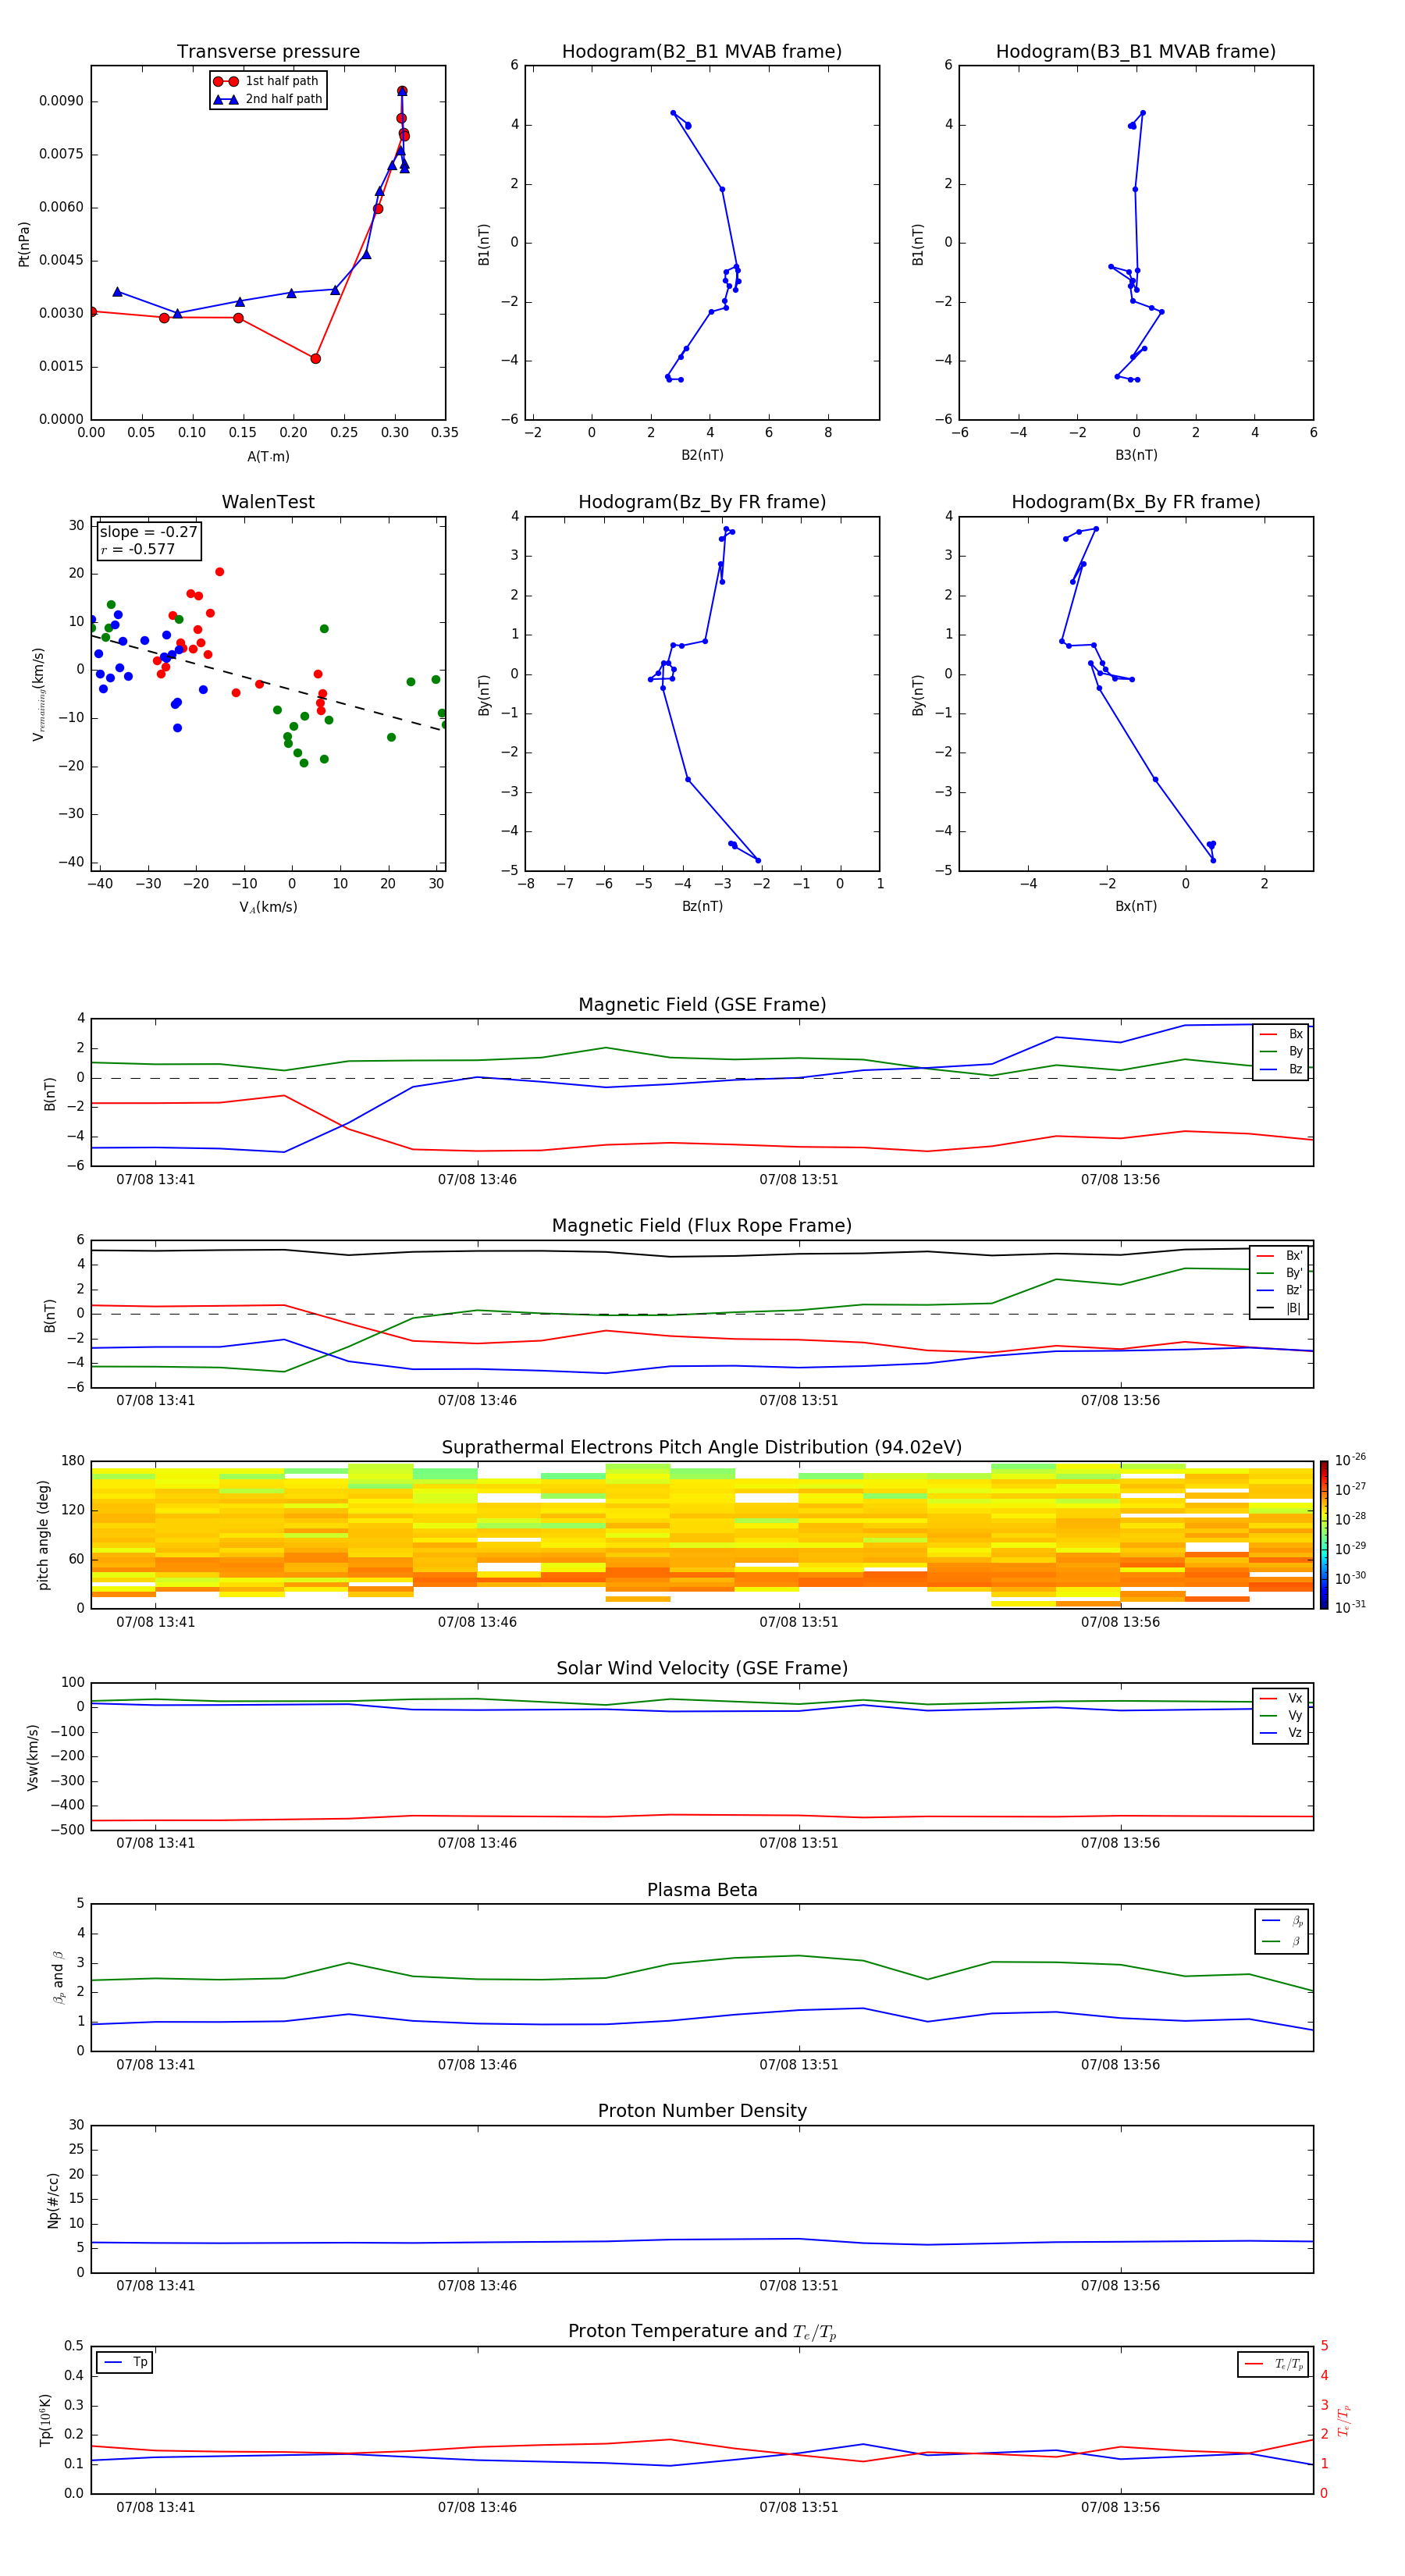Click the 'Vz' solar wind legend entry
This screenshot has height=2576, width=1405.
click(x=1281, y=1733)
